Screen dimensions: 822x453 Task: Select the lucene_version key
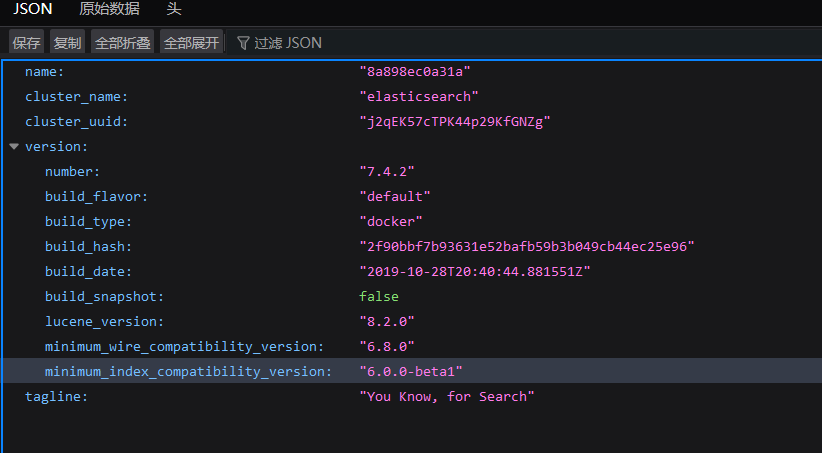[104, 322]
